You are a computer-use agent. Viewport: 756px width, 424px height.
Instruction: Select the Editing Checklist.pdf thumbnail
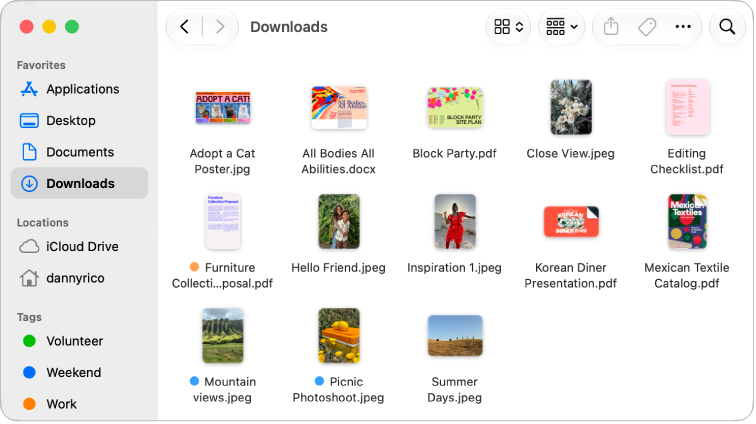688,107
